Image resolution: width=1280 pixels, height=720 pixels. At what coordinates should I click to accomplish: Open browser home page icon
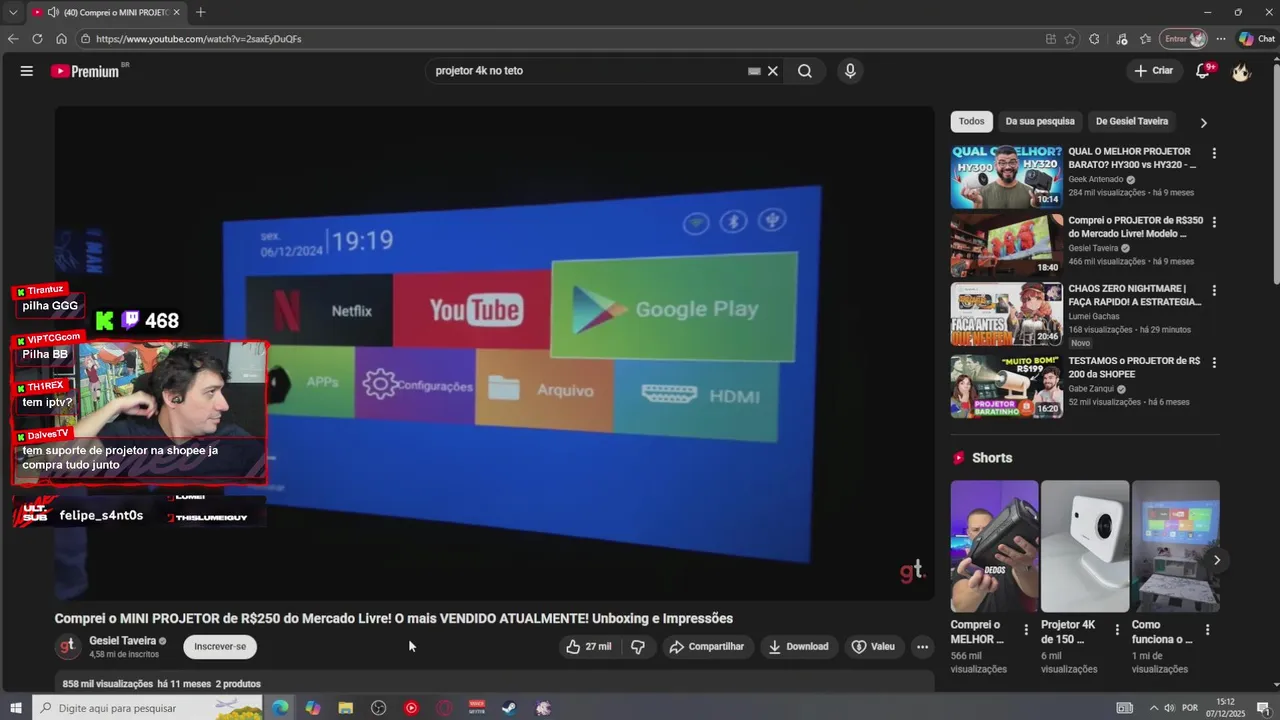(61, 39)
